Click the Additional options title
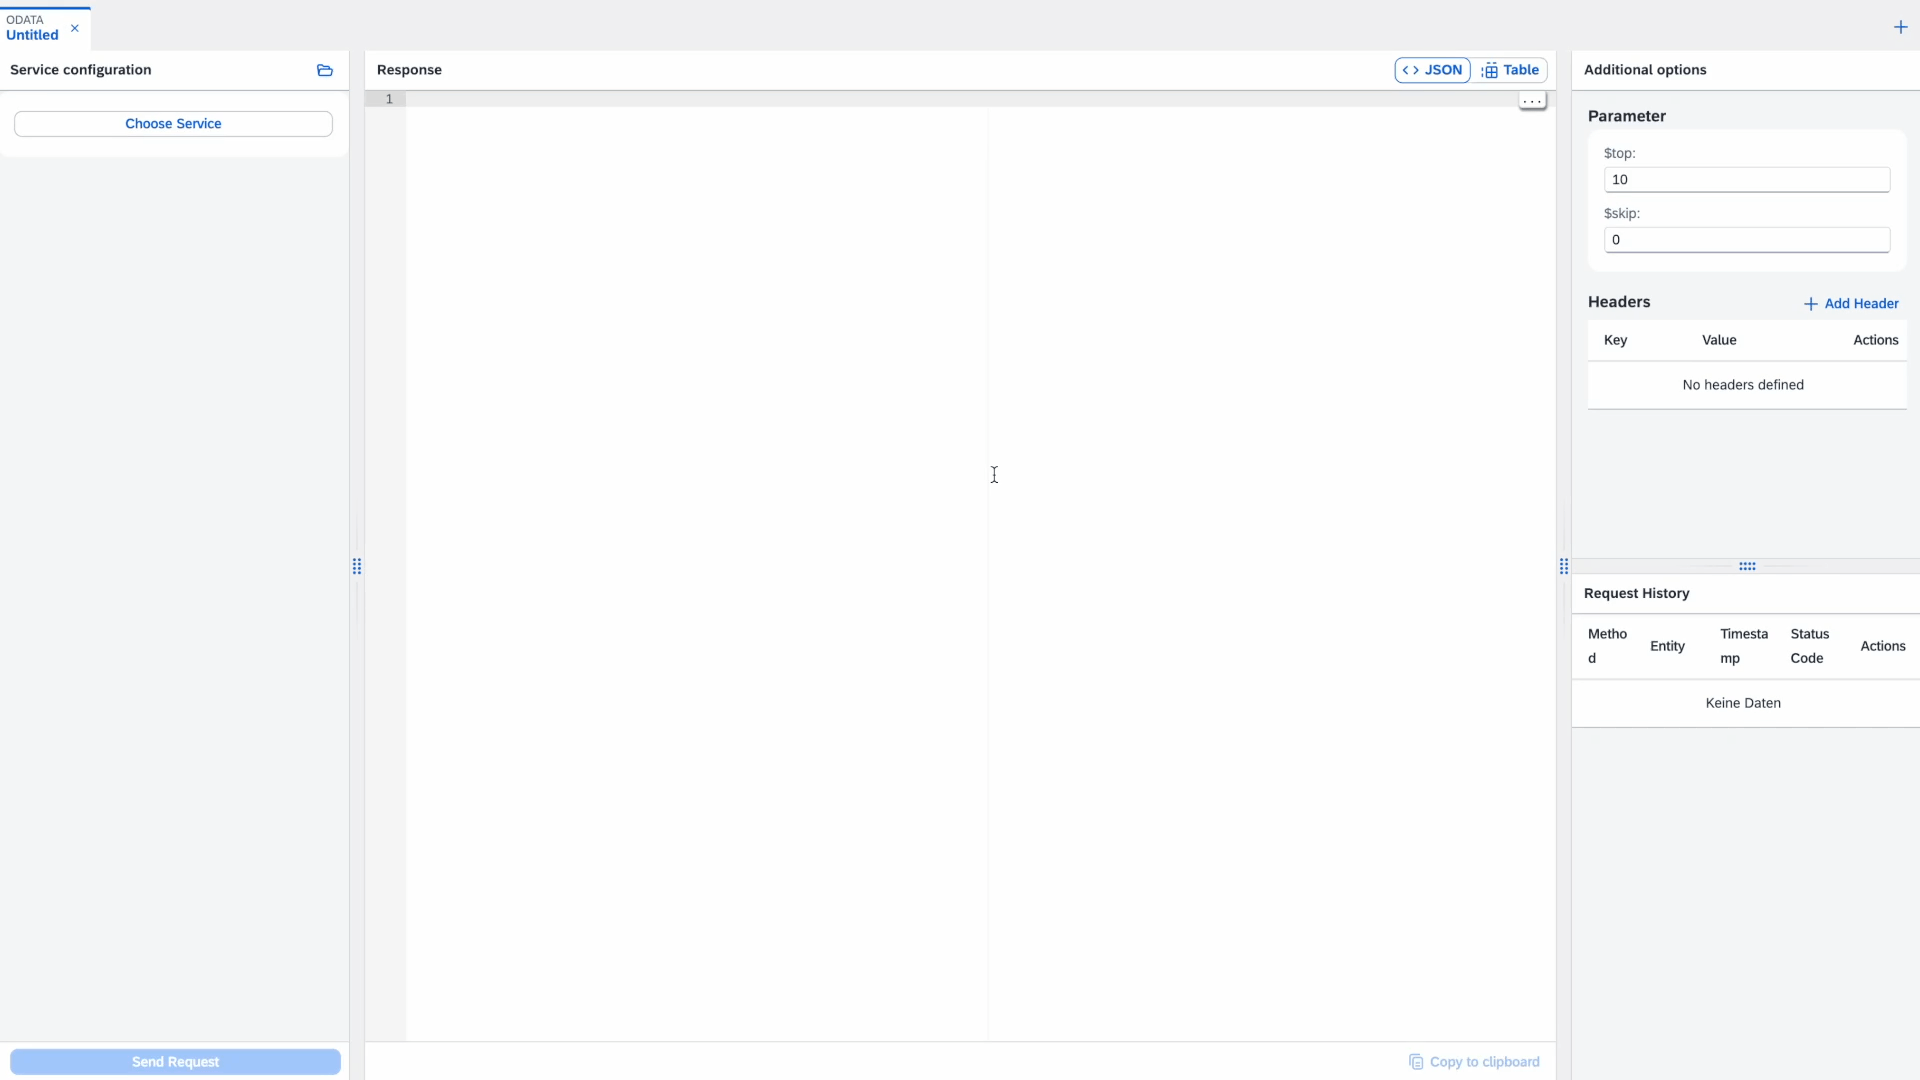The image size is (1920, 1080). click(1645, 70)
